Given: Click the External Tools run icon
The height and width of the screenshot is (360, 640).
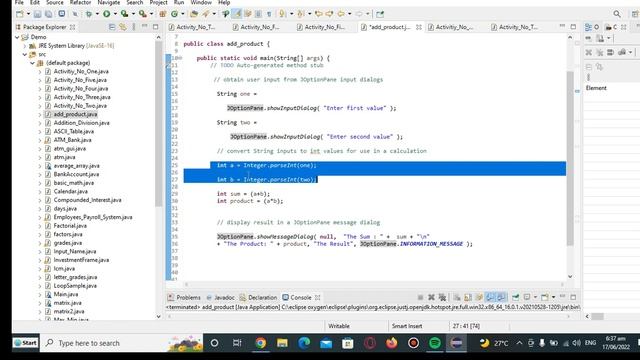Looking at the screenshot, I should 142,14.
